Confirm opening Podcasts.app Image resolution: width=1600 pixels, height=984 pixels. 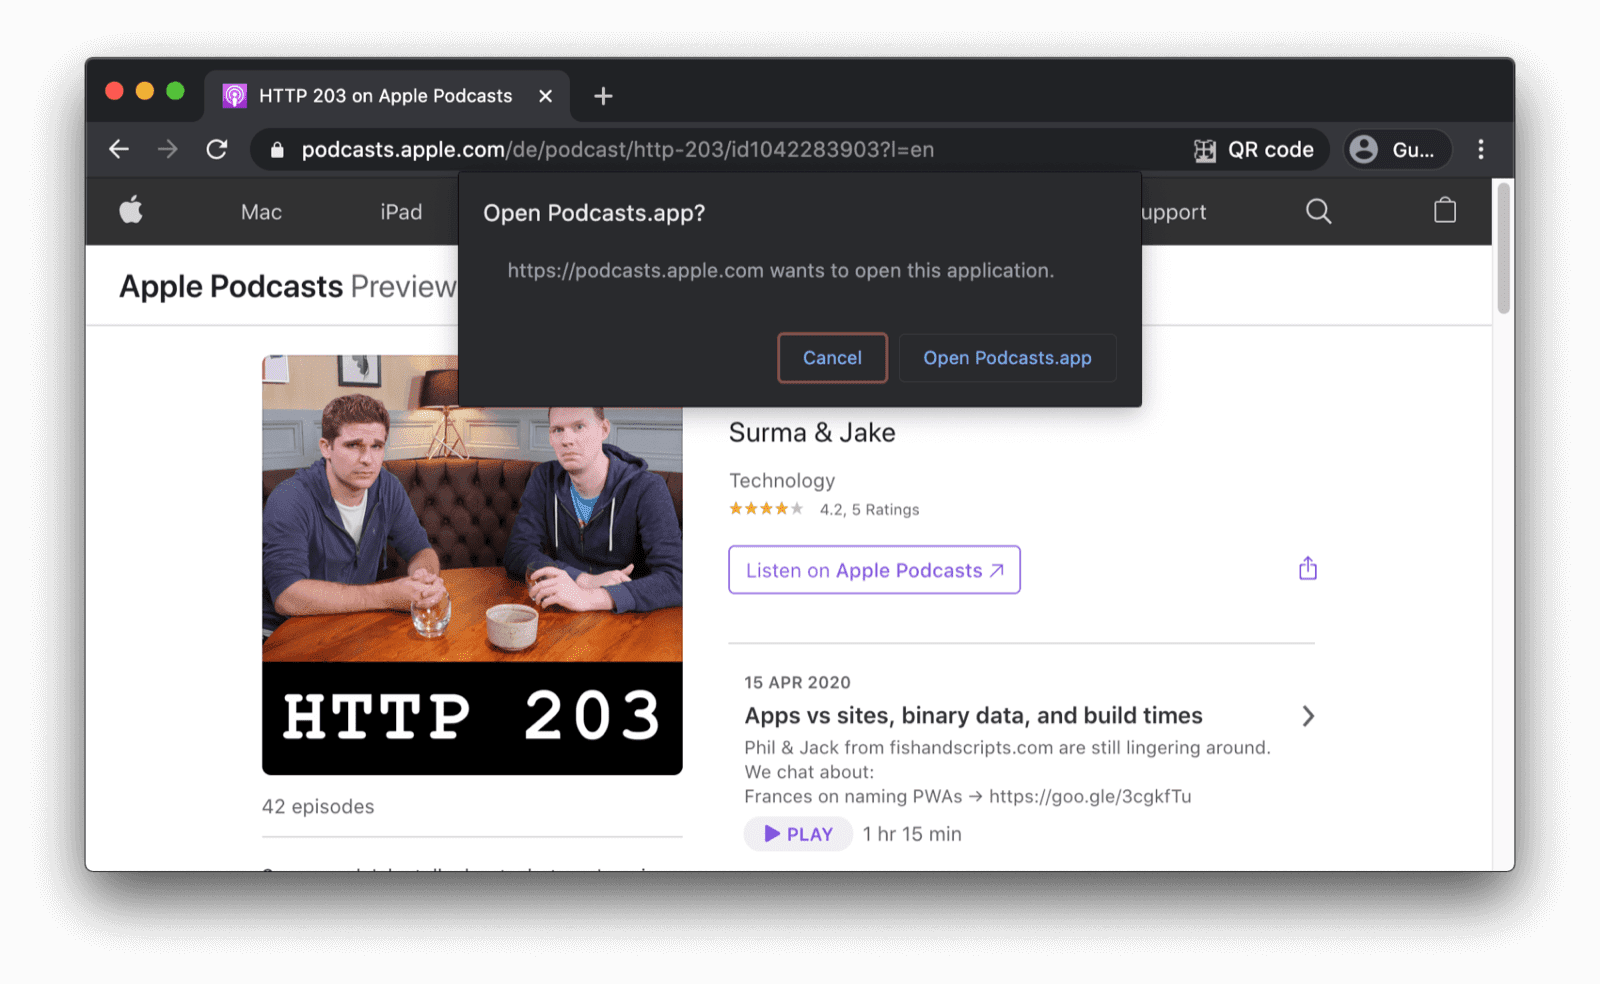click(x=1007, y=358)
